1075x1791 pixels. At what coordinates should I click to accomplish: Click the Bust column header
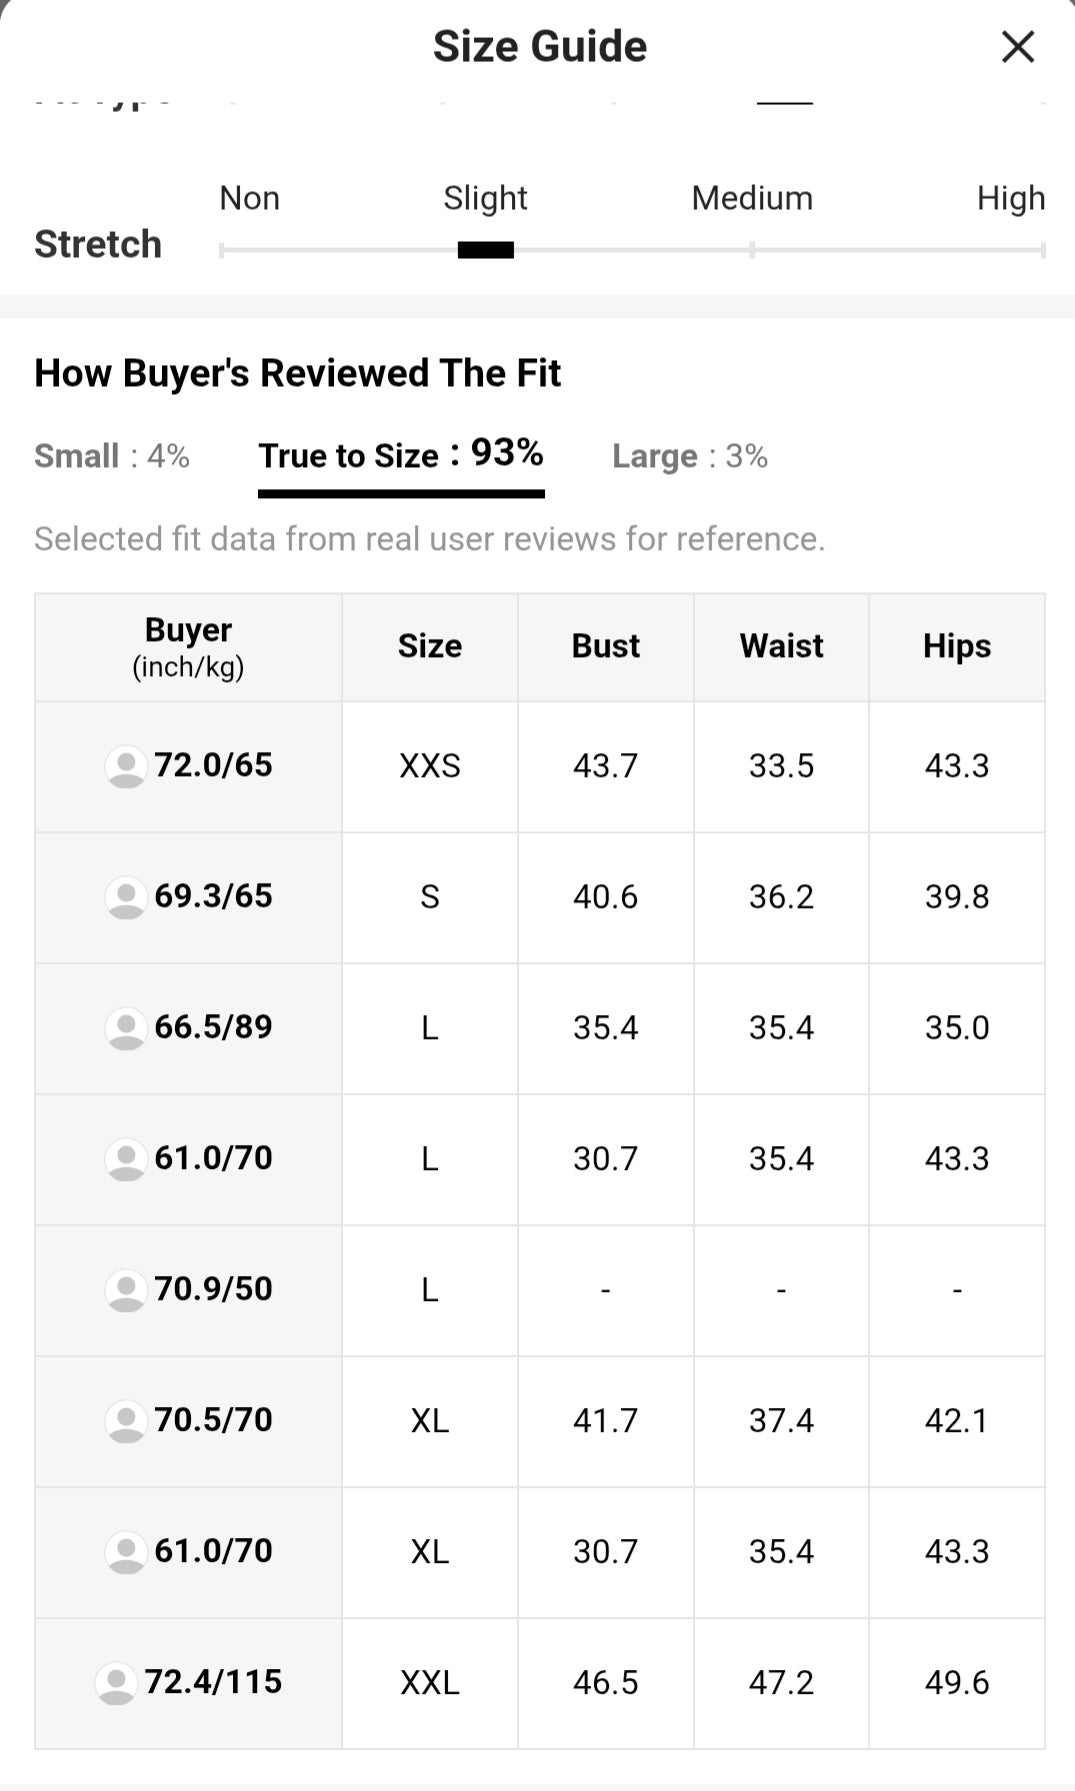coord(606,647)
